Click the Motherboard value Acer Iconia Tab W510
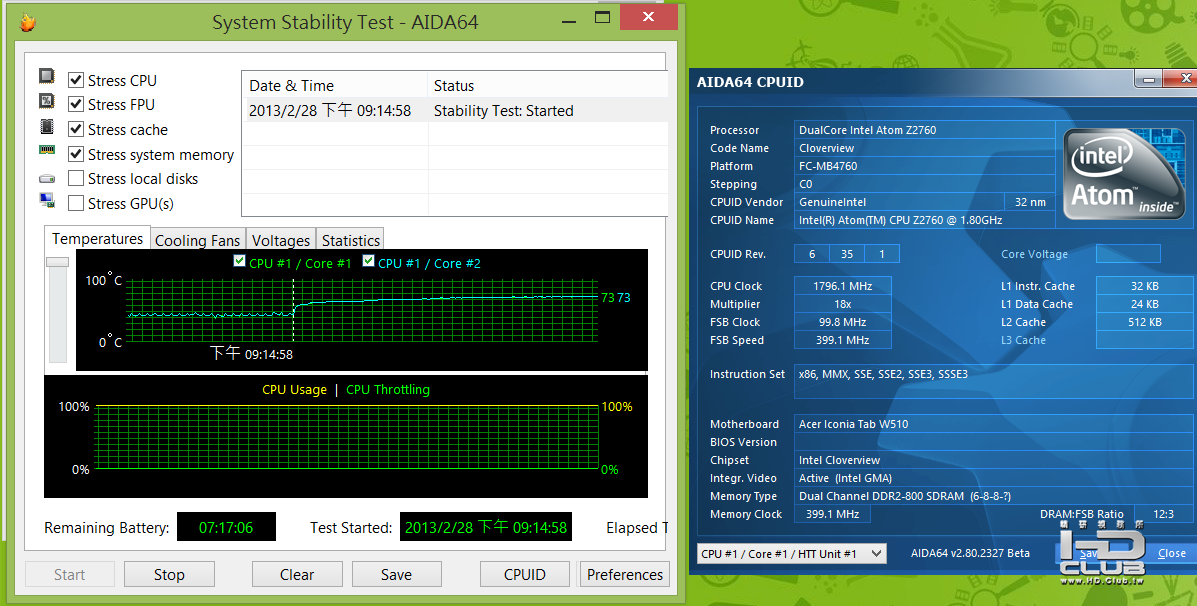 tap(993, 424)
